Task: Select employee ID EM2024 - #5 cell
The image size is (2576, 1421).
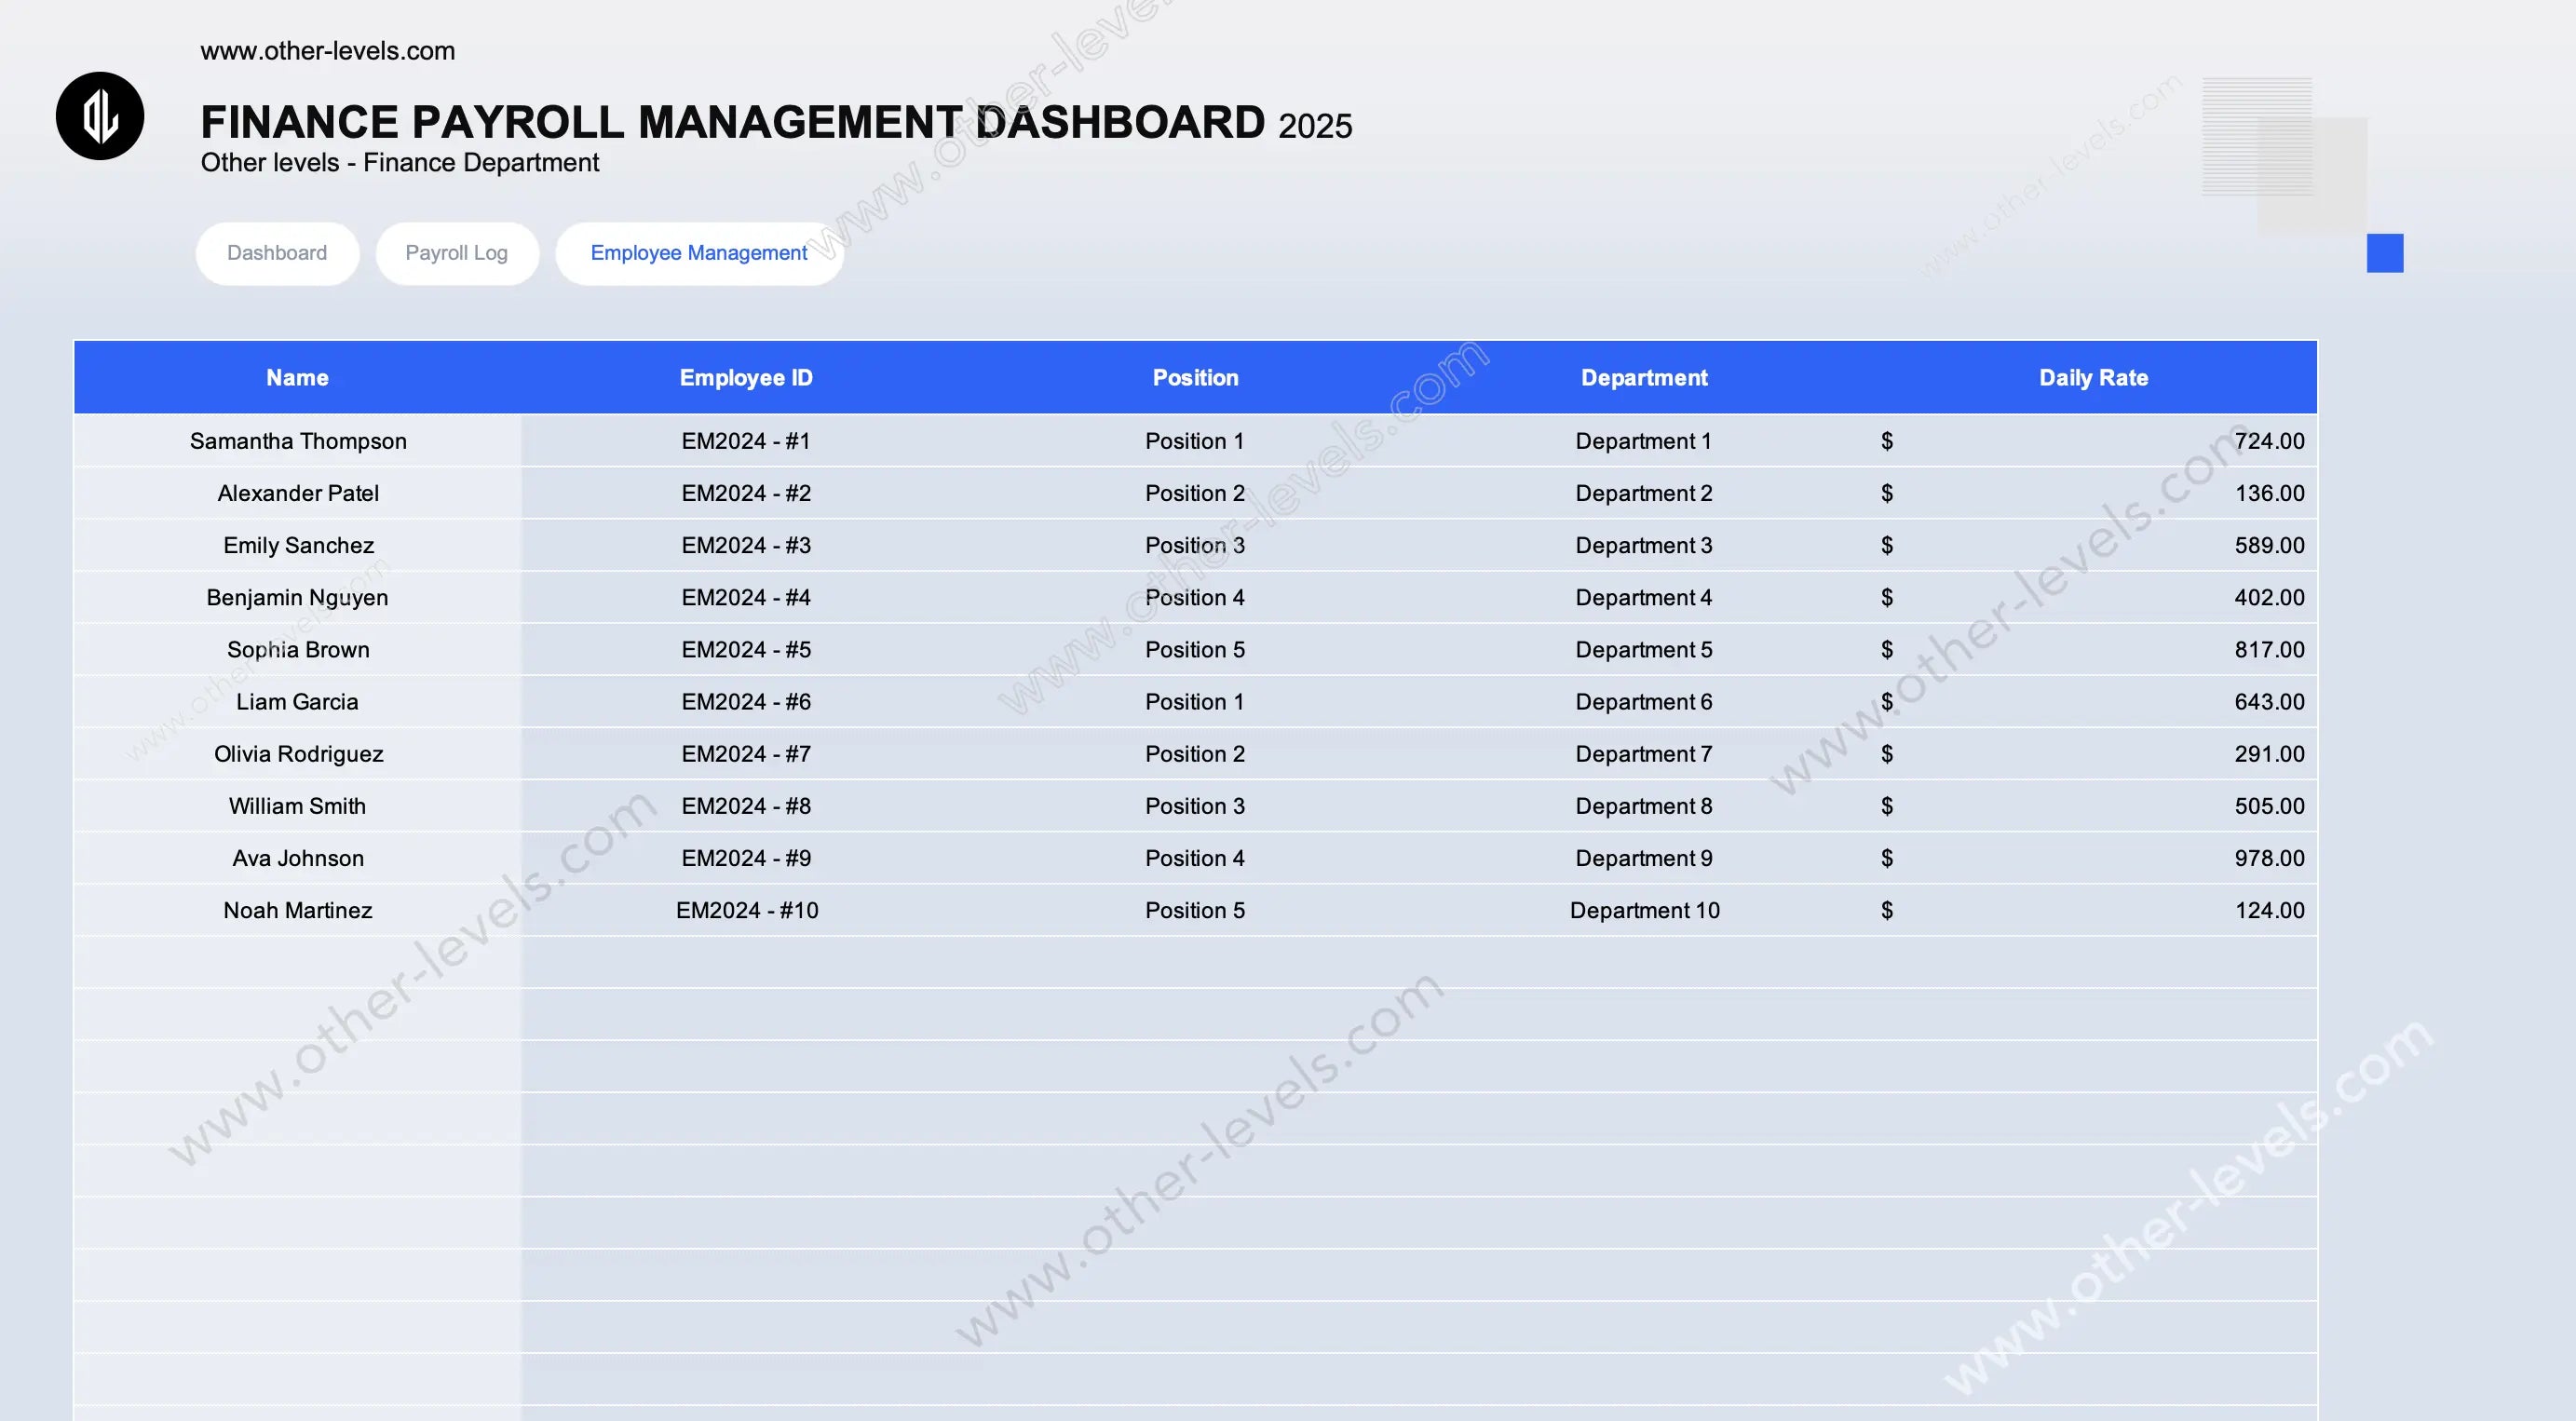Action: (x=746, y=650)
